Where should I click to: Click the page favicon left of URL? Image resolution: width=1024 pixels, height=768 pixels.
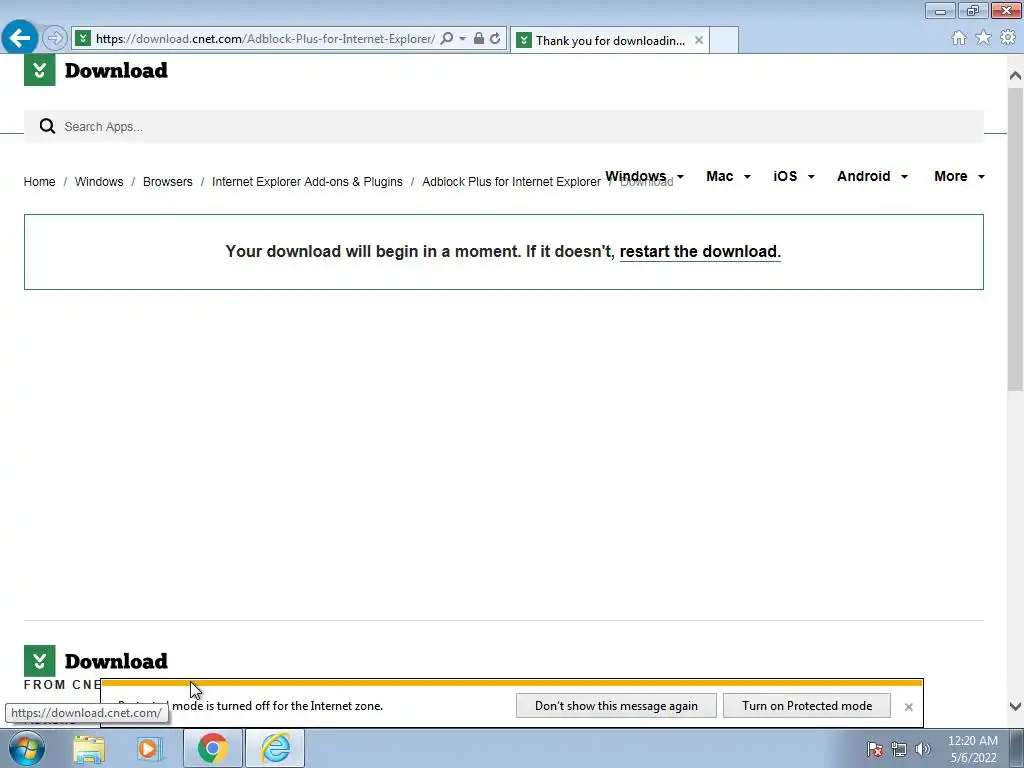coord(83,39)
